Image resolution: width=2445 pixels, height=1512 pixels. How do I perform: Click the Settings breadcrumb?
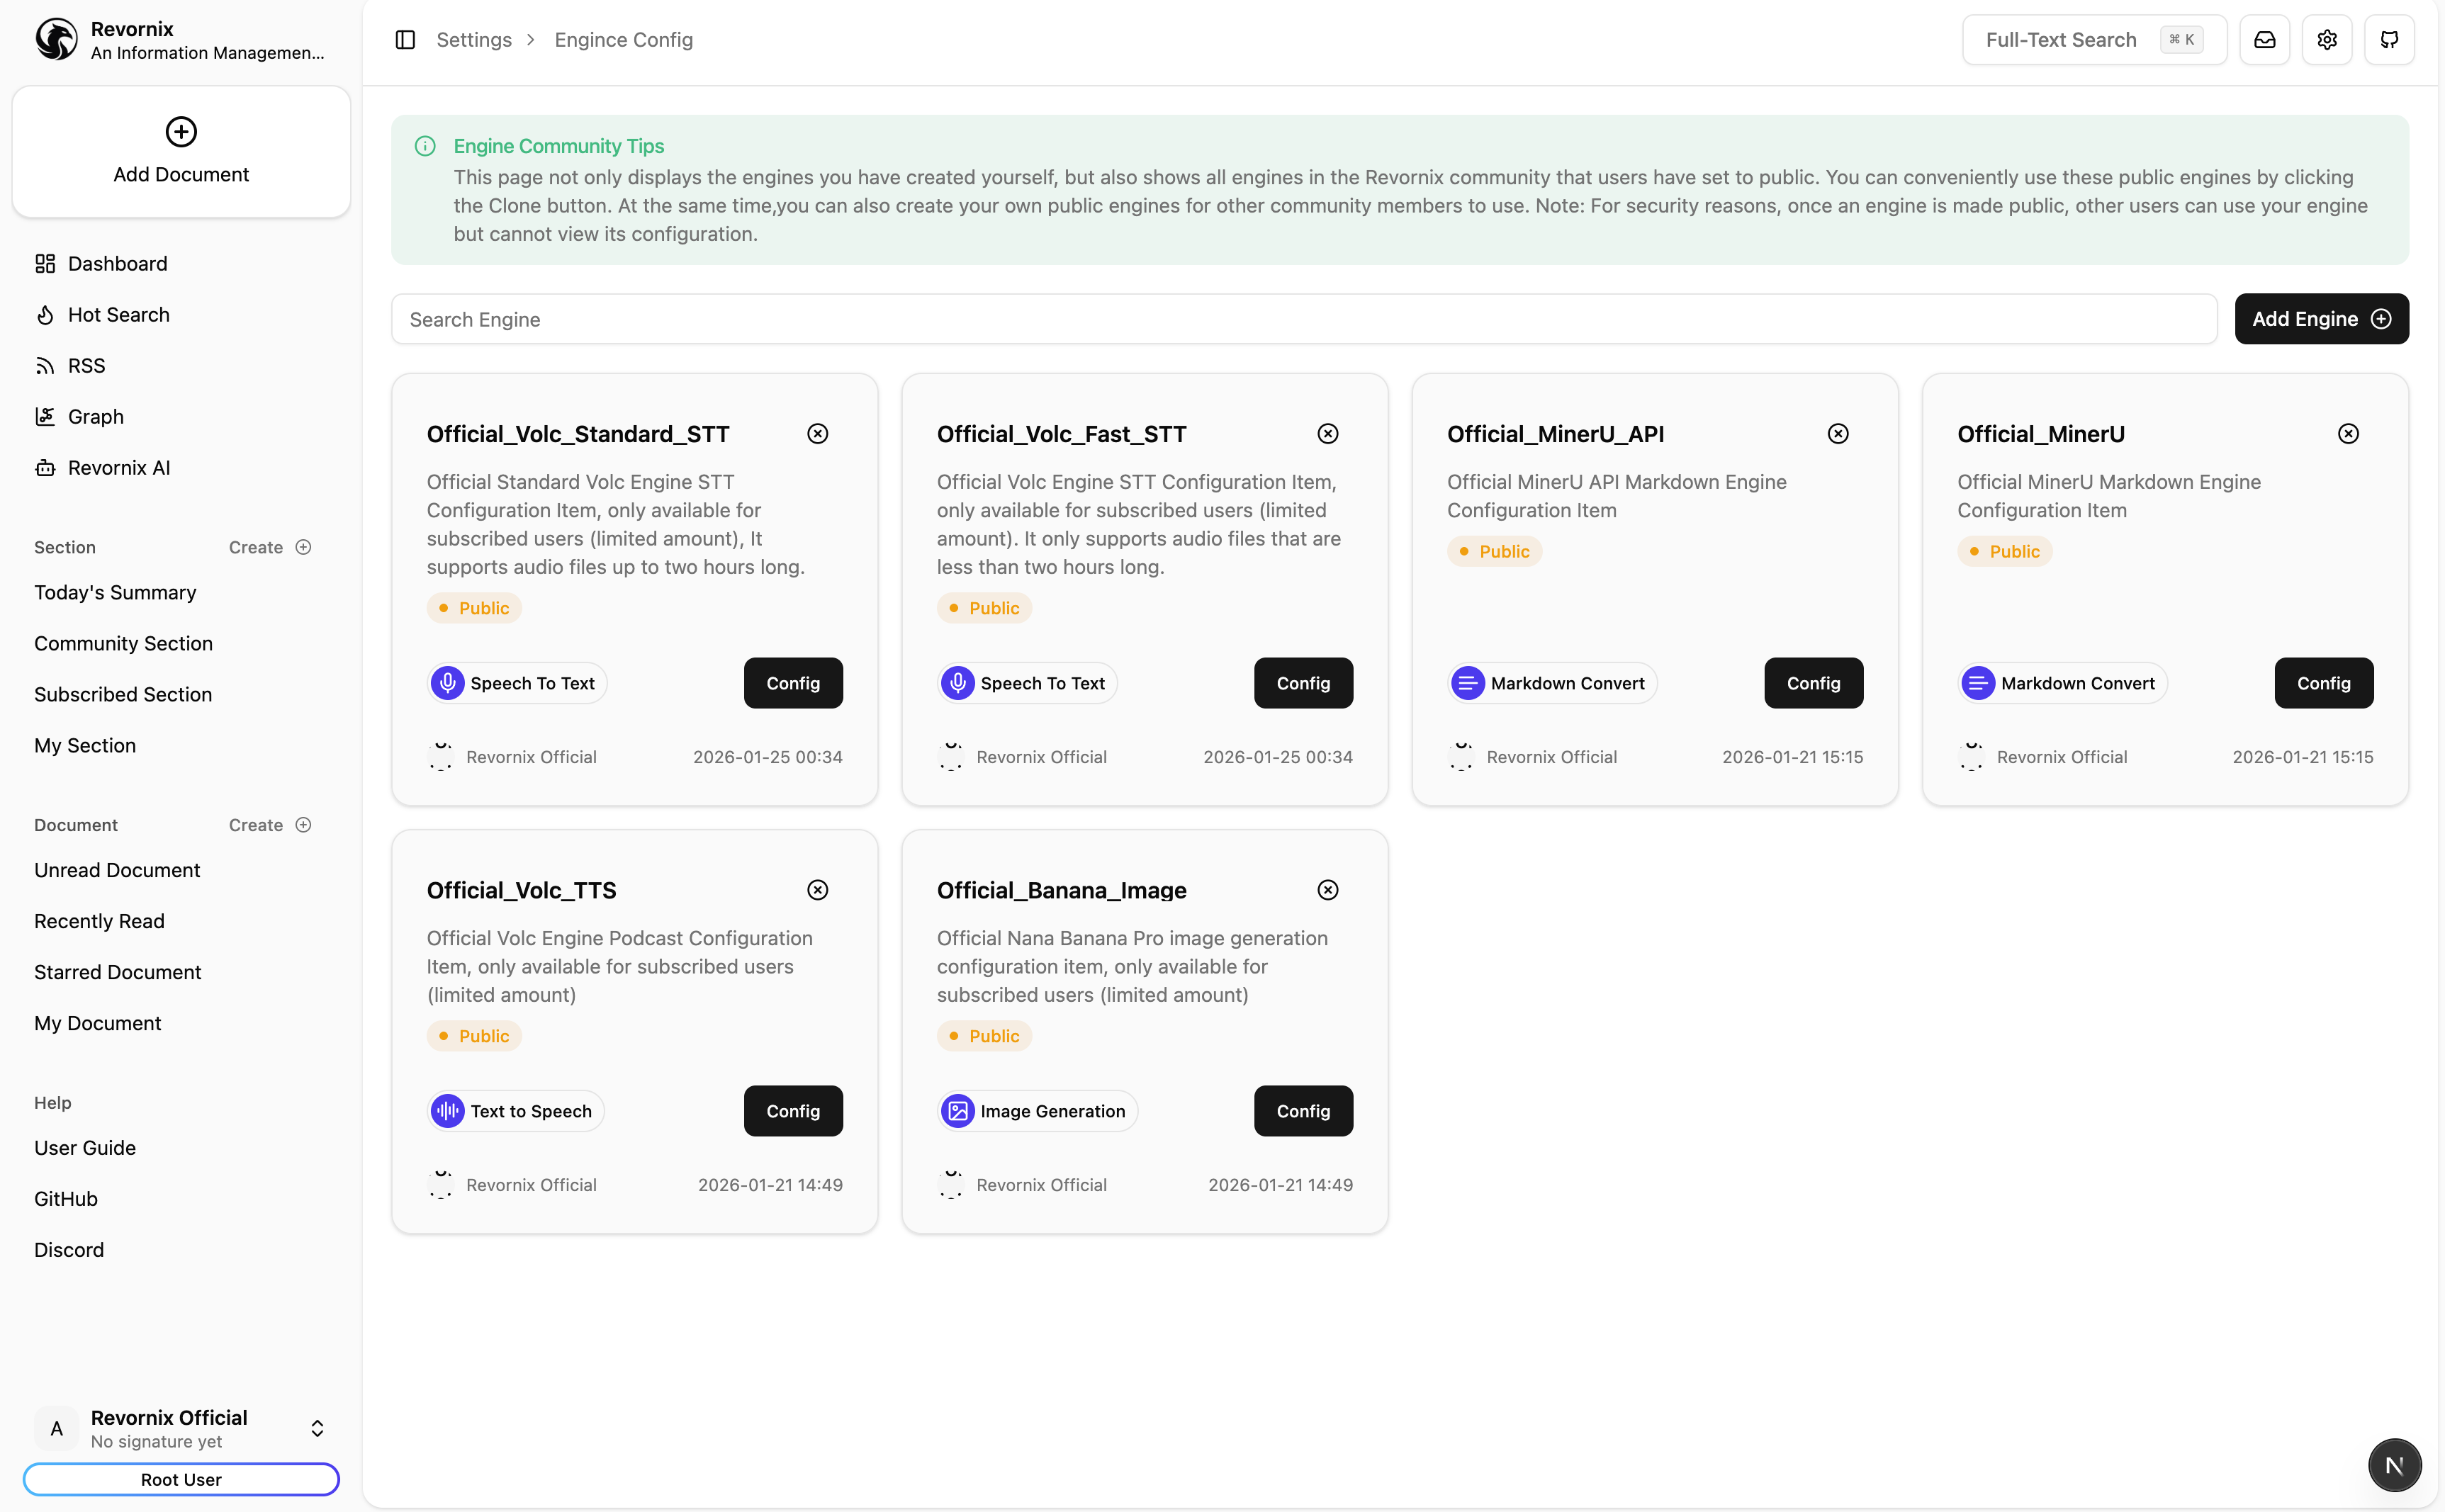coord(474,40)
